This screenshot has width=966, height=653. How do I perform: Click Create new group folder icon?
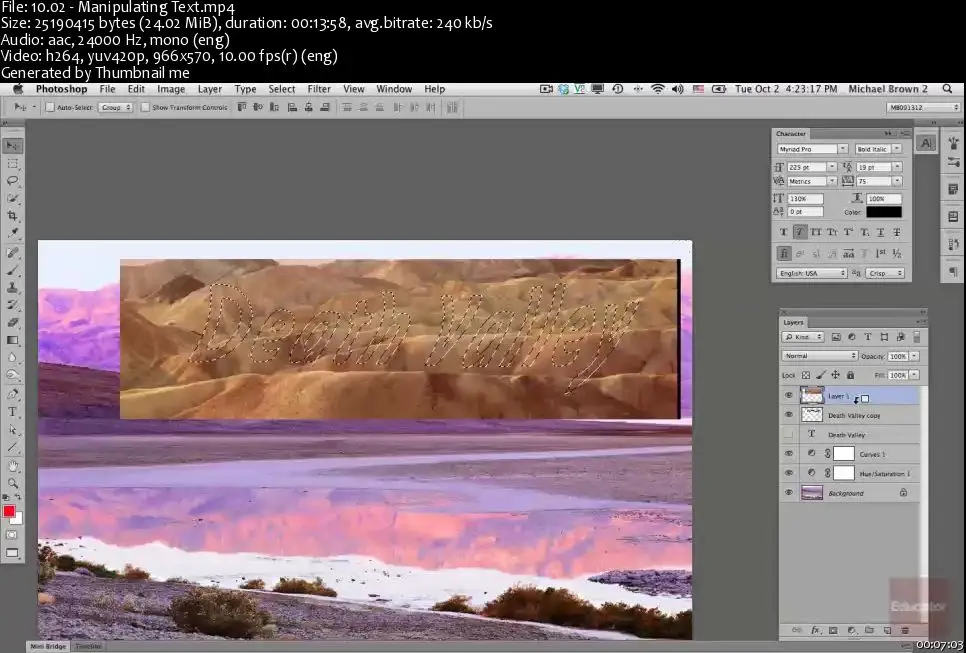pos(869,630)
